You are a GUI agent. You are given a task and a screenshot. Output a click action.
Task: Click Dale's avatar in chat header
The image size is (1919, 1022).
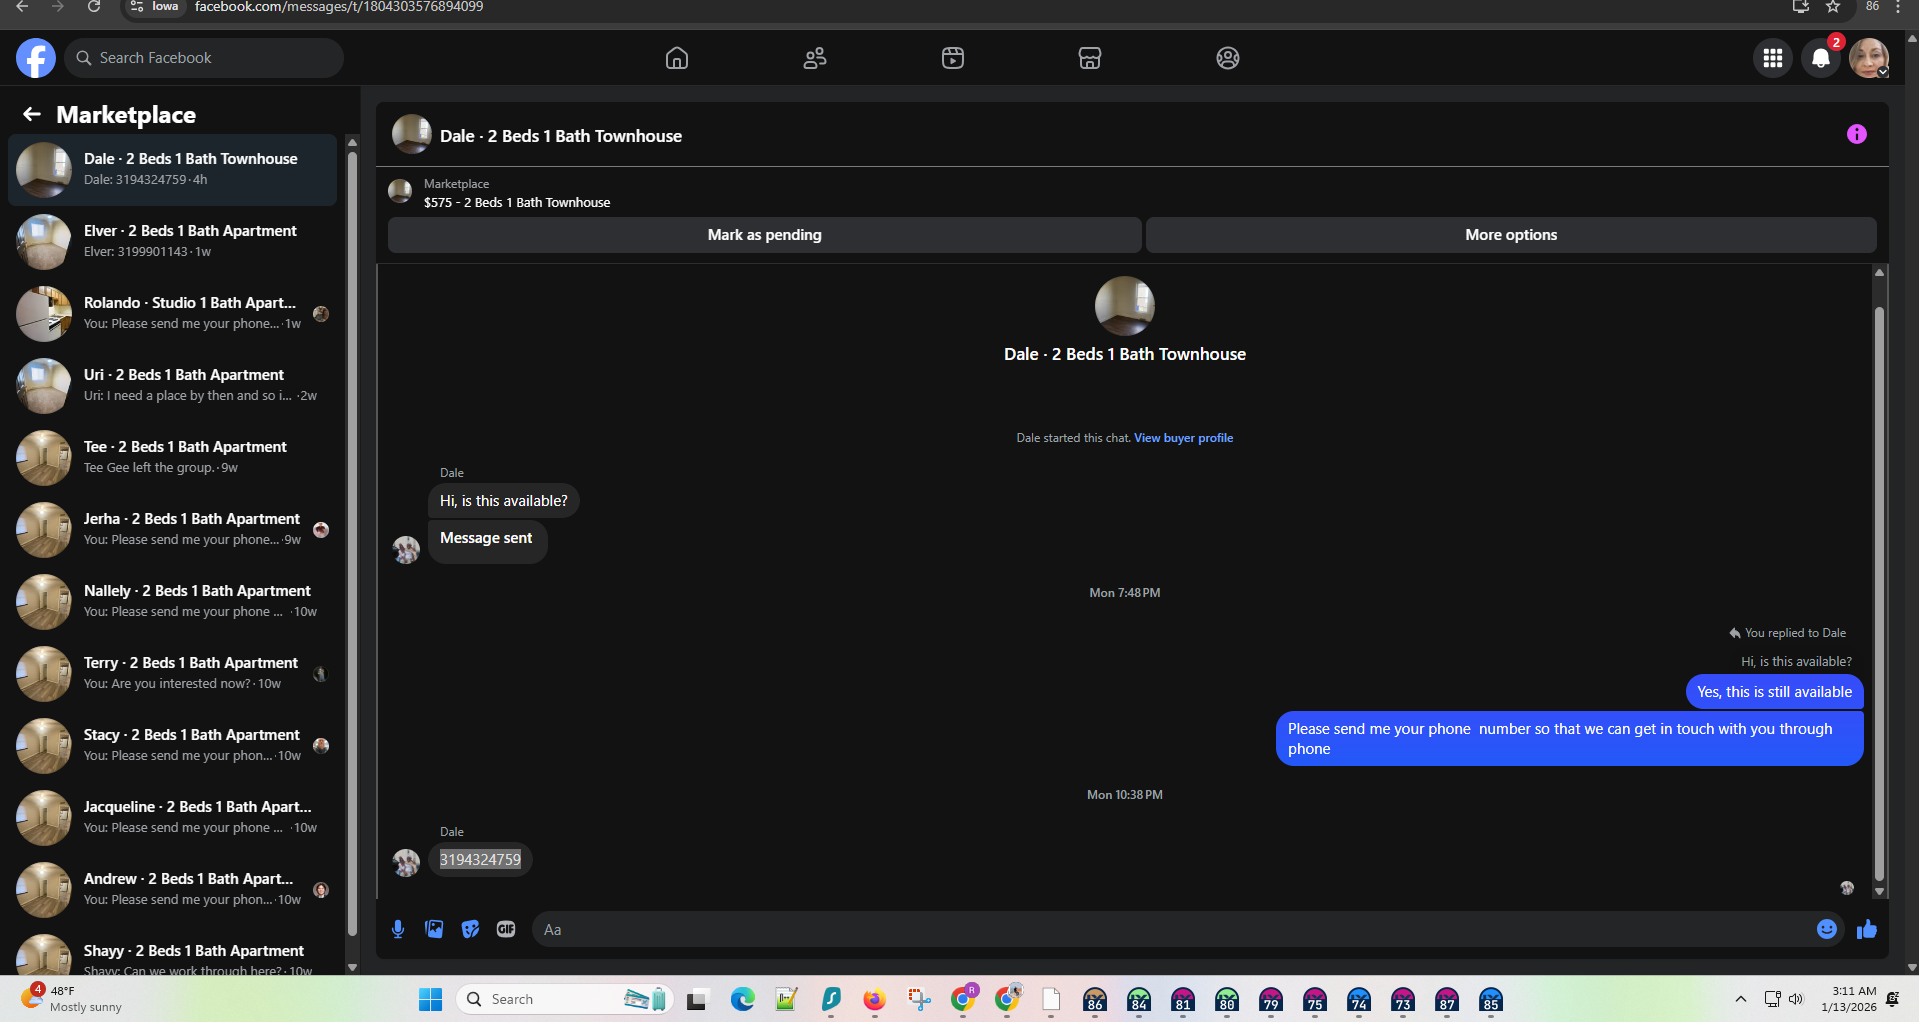412,134
